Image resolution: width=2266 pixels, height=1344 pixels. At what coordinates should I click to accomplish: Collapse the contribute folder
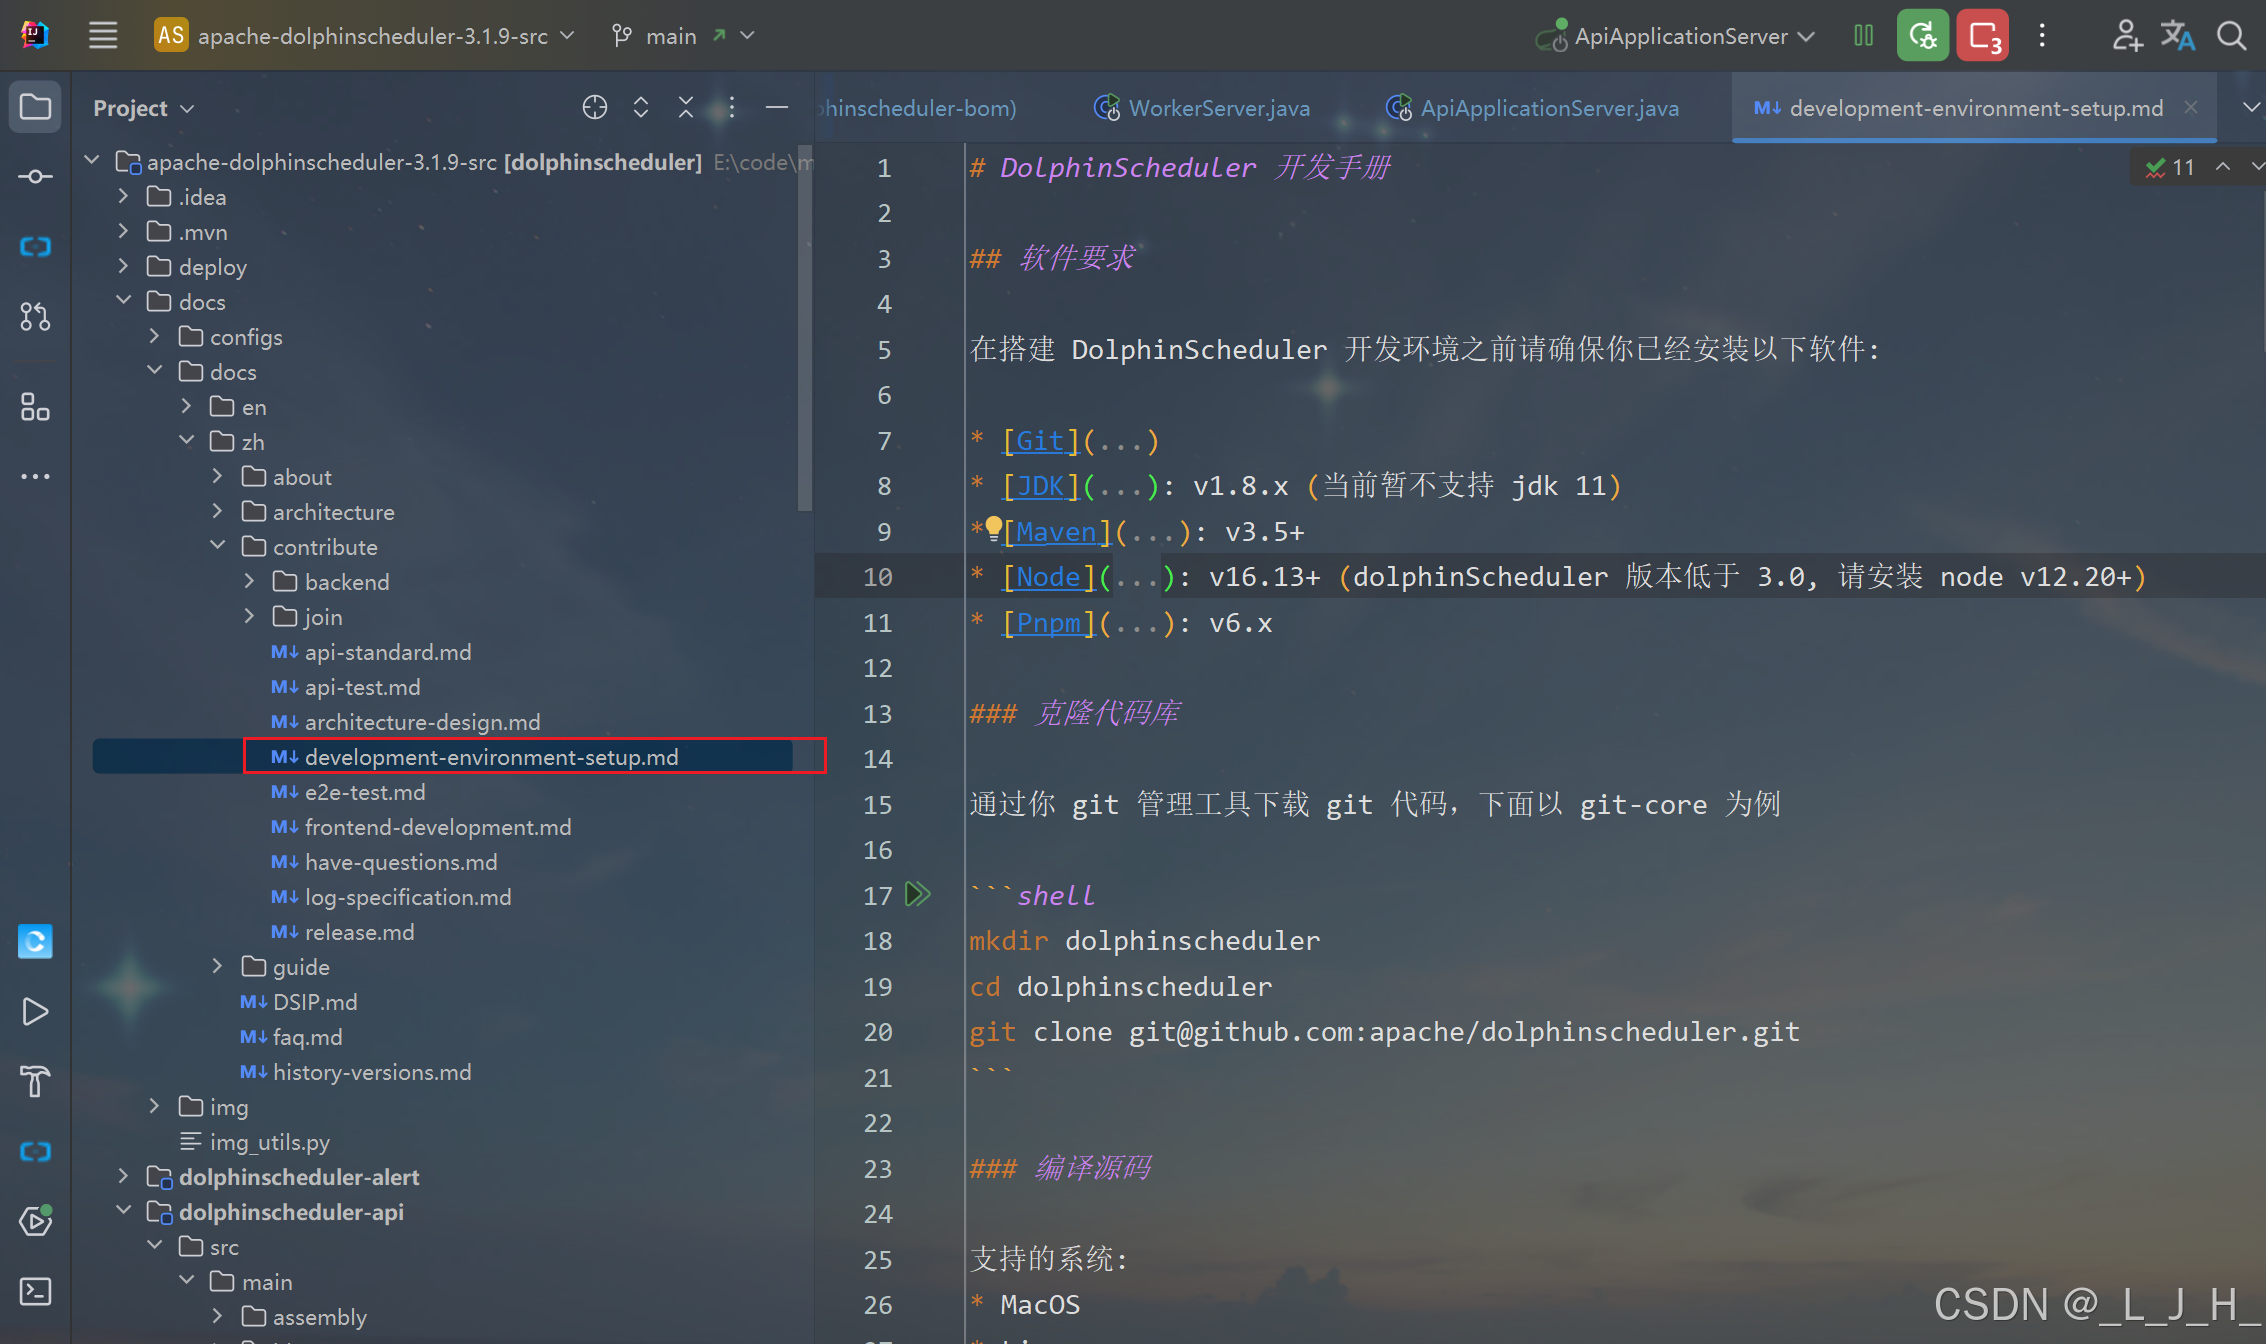(x=218, y=546)
